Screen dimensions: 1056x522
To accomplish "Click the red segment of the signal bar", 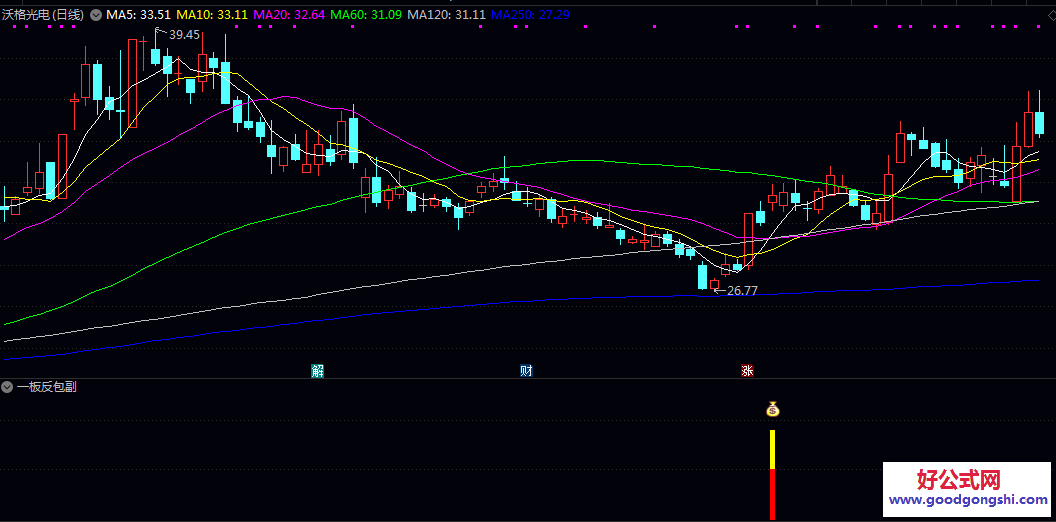I will pyautogui.click(x=772, y=493).
